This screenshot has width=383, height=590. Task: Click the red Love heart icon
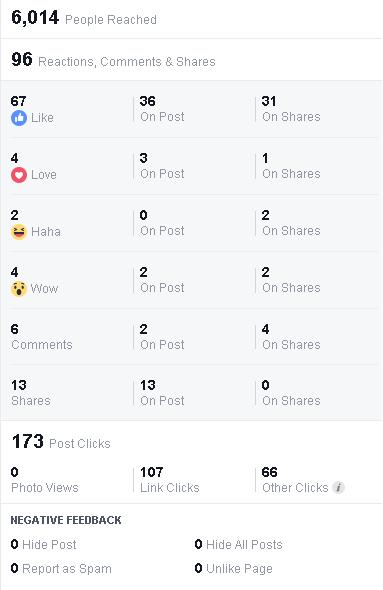19,175
